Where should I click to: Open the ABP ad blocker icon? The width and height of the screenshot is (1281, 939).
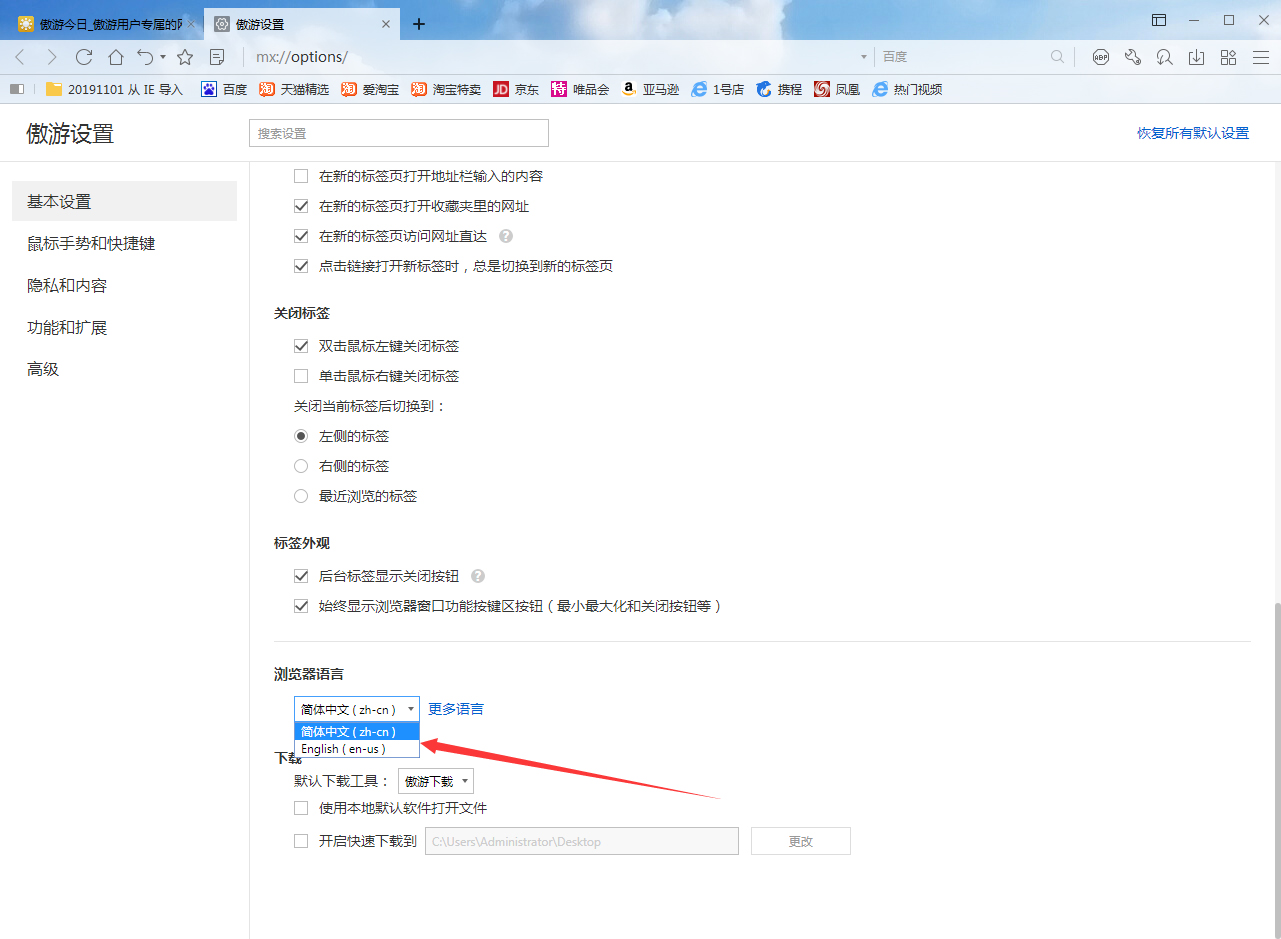tap(1100, 57)
